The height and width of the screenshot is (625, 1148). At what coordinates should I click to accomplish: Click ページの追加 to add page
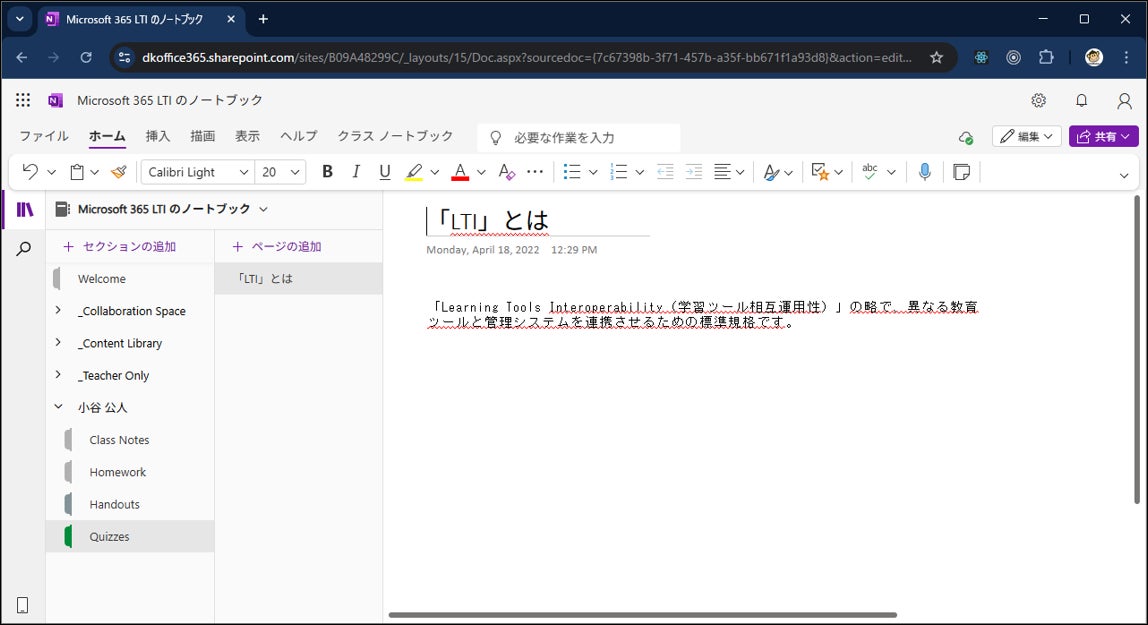277,247
